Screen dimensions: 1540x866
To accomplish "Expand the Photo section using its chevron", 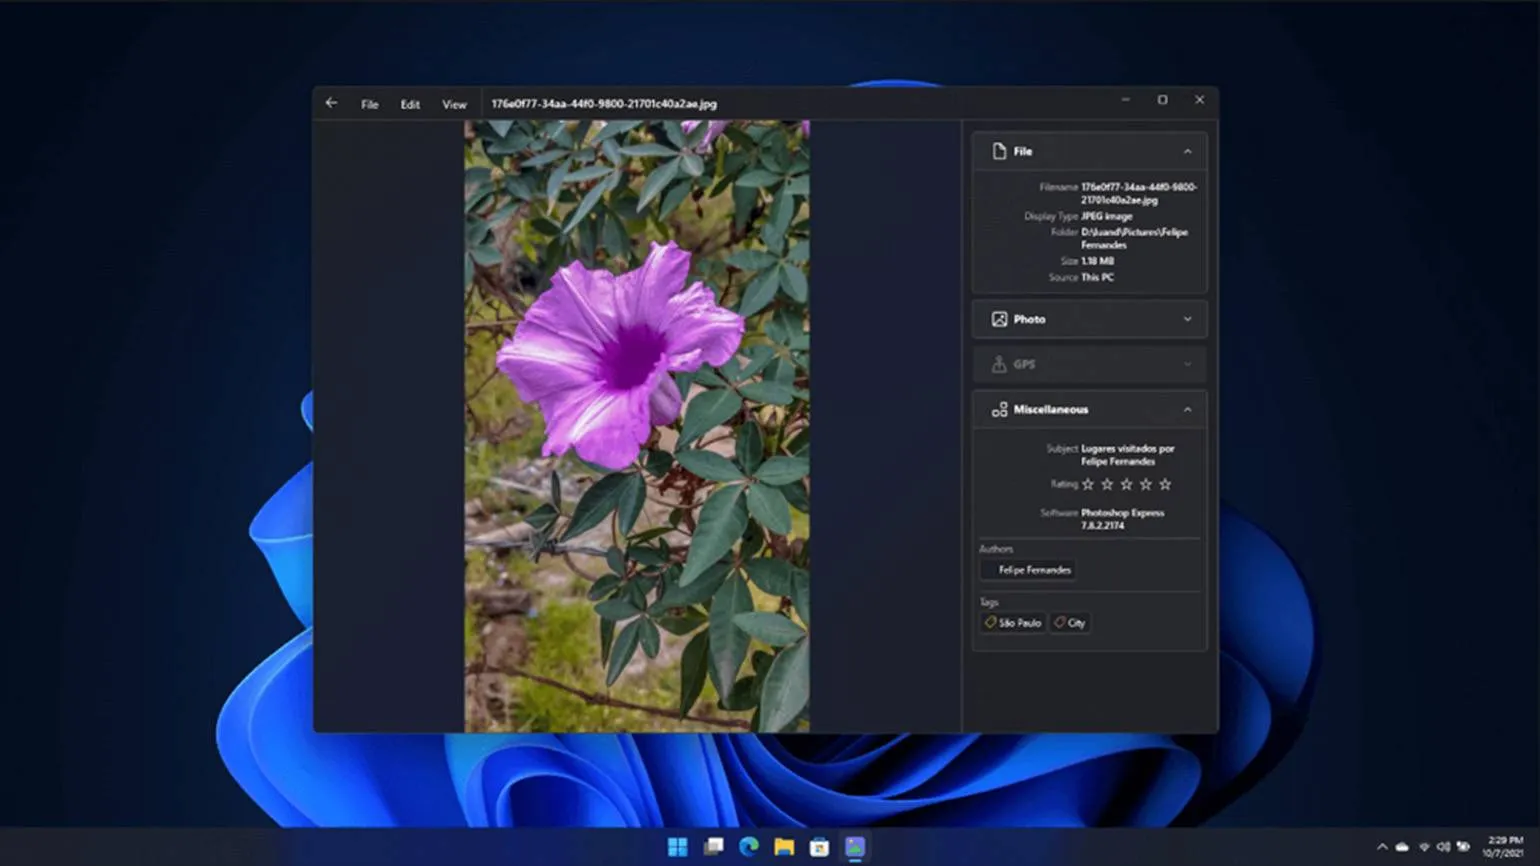I will click(1187, 319).
